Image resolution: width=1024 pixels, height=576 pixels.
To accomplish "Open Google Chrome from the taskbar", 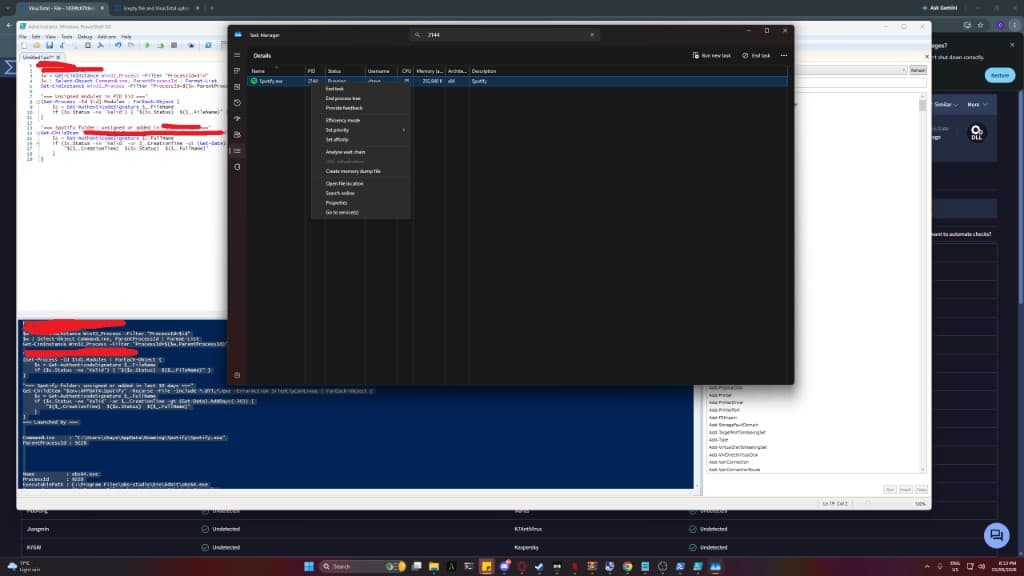I will pyautogui.click(x=628, y=566).
